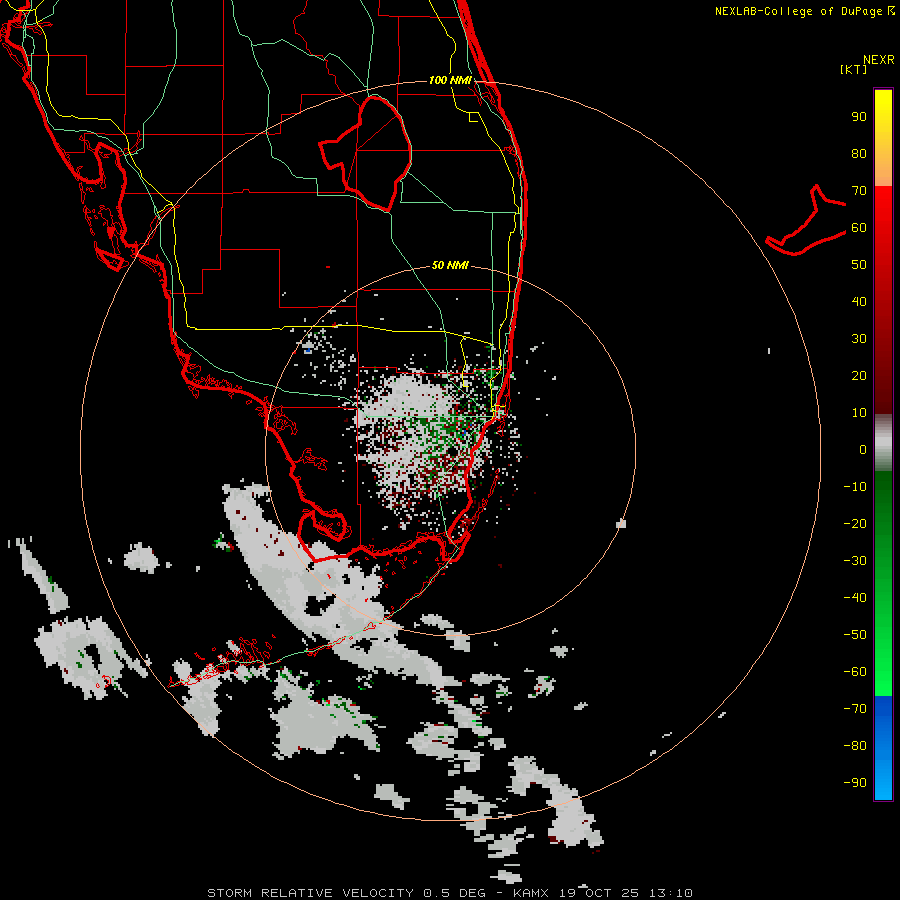This screenshot has height=900, width=900.
Task: Click the 30 value on the velocity scale
Action: (x=859, y=339)
